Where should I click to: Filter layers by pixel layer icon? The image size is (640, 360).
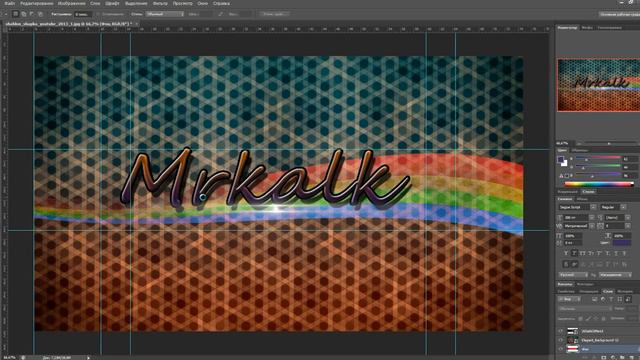click(595, 299)
